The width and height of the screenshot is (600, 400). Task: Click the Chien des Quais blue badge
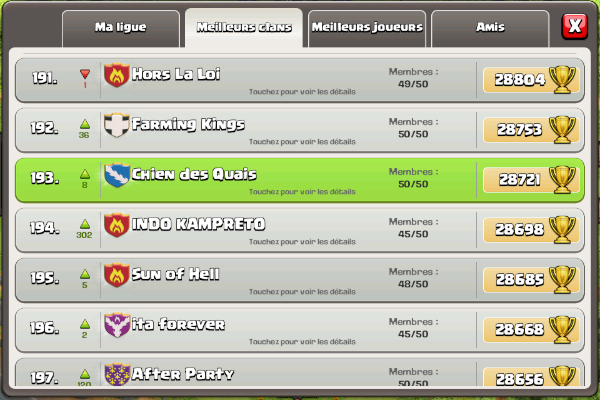click(x=117, y=175)
